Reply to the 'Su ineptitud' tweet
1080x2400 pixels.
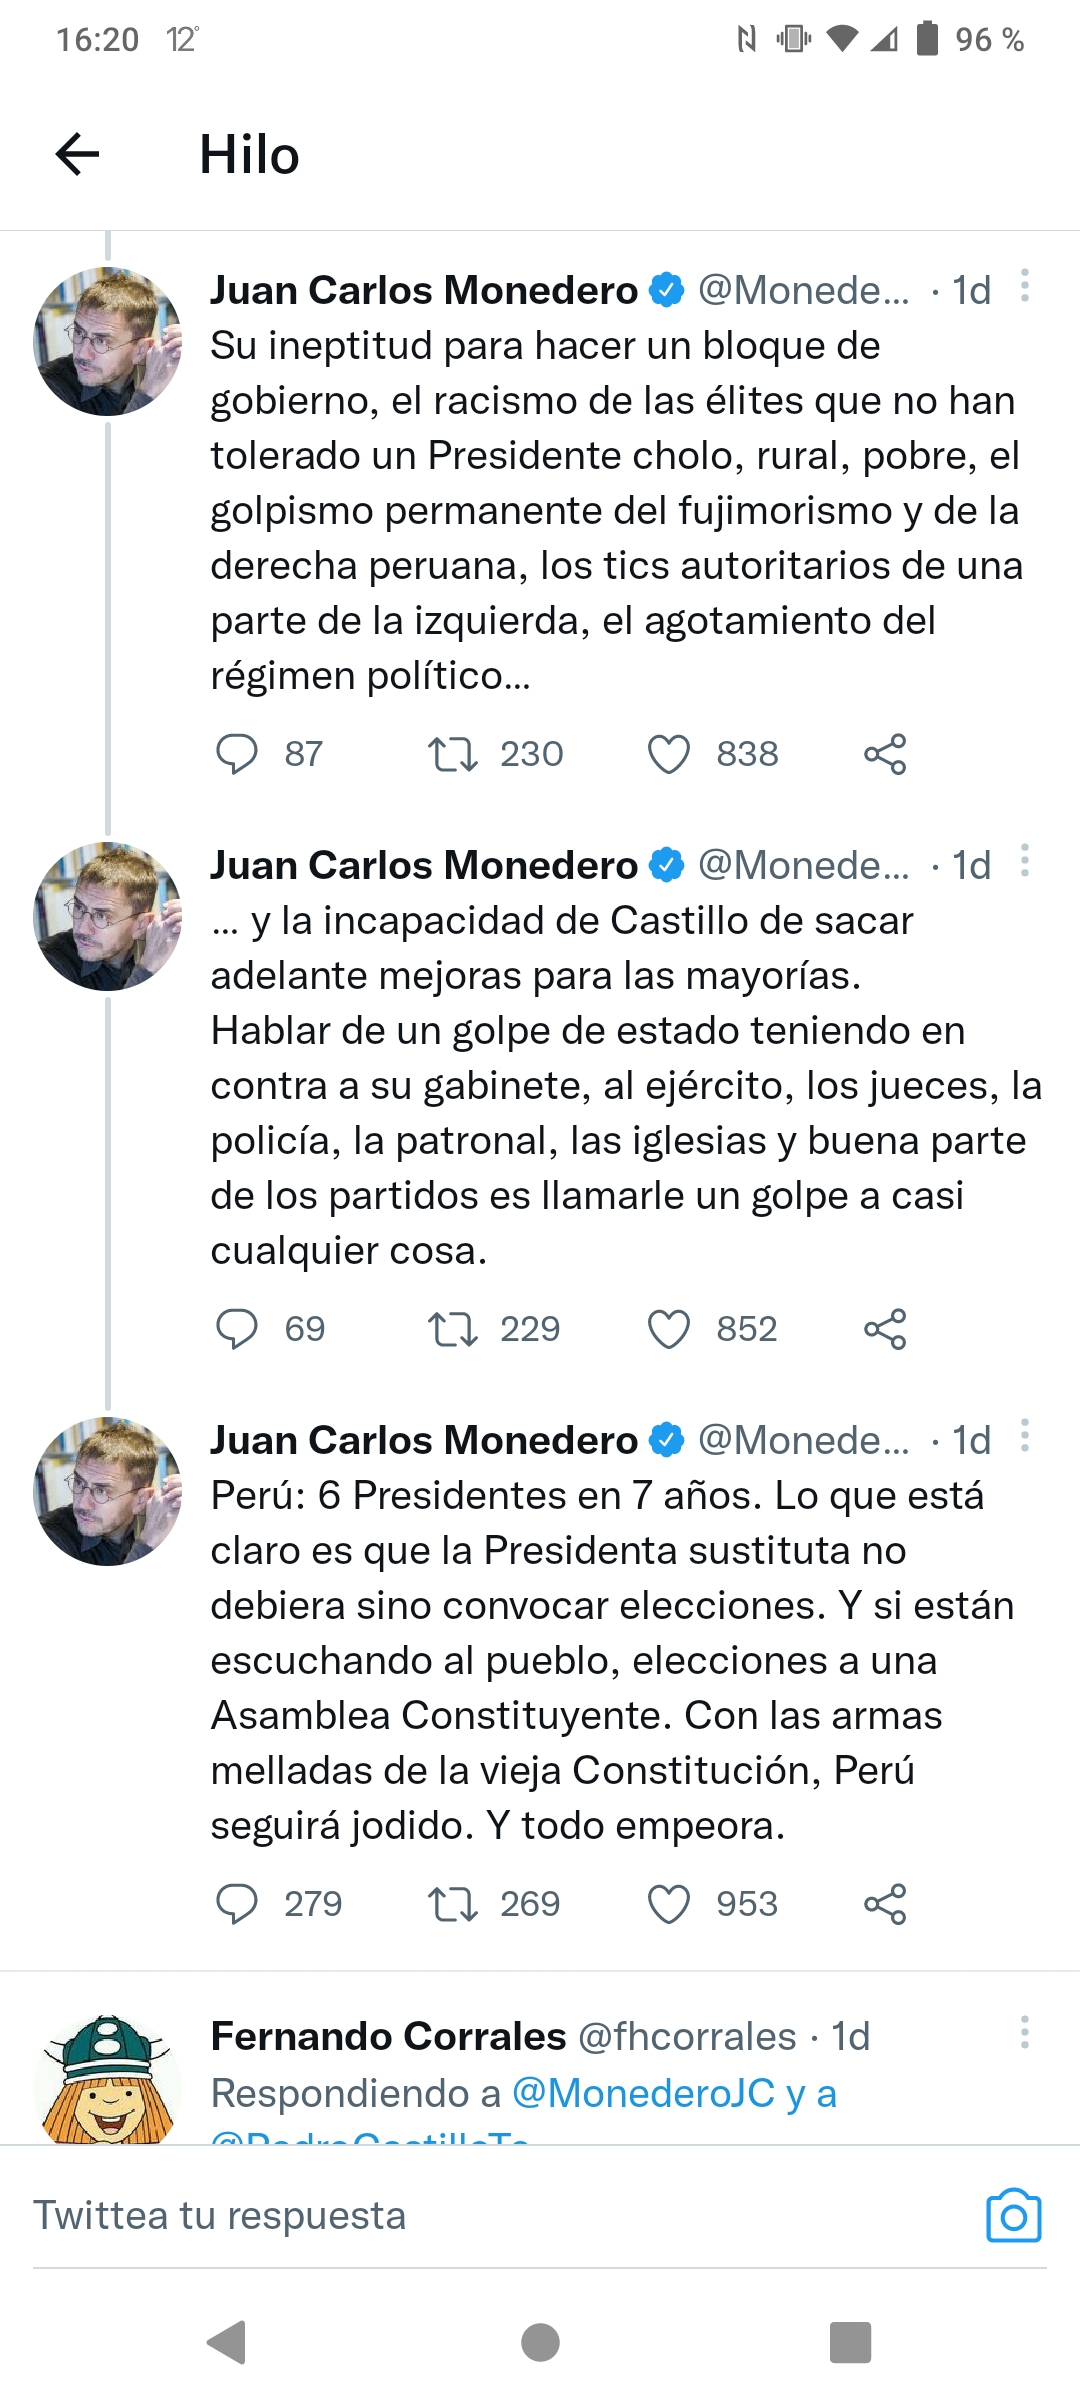click(x=237, y=754)
